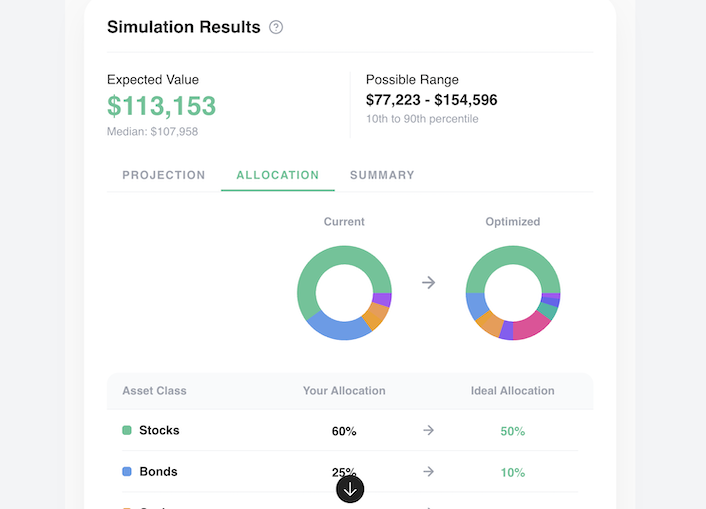Click the arrow between the donut charts
This screenshot has height=509, width=706.
tap(428, 283)
